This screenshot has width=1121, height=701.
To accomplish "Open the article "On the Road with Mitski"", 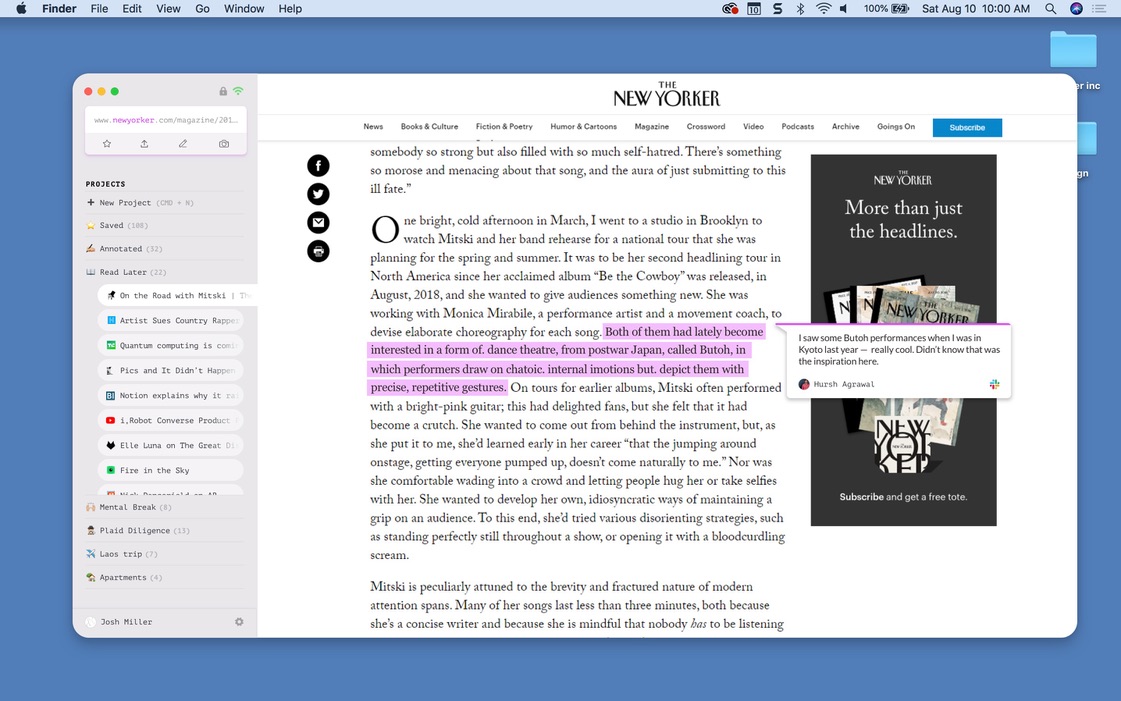I will pyautogui.click(x=177, y=296).
